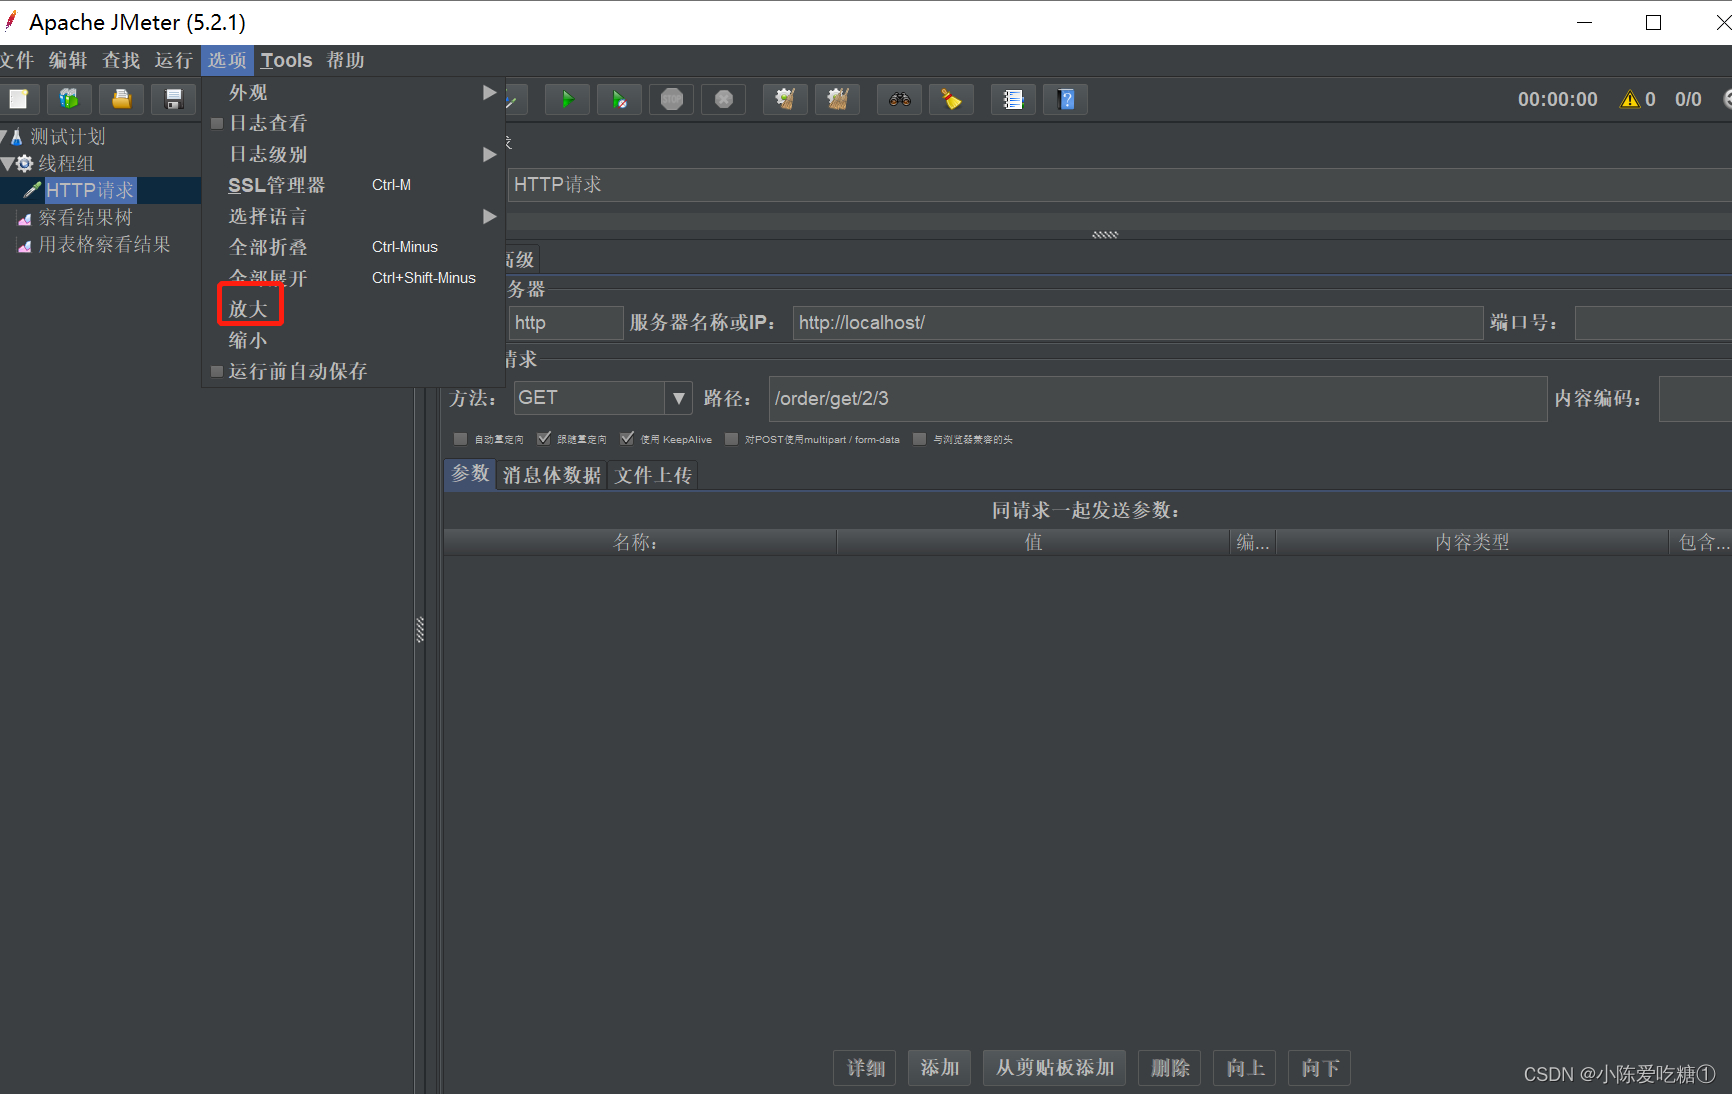Image resolution: width=1732 pixels, height=1094 pixels.
Task: Open Help with question mark icon
Action: point(1066,99)
